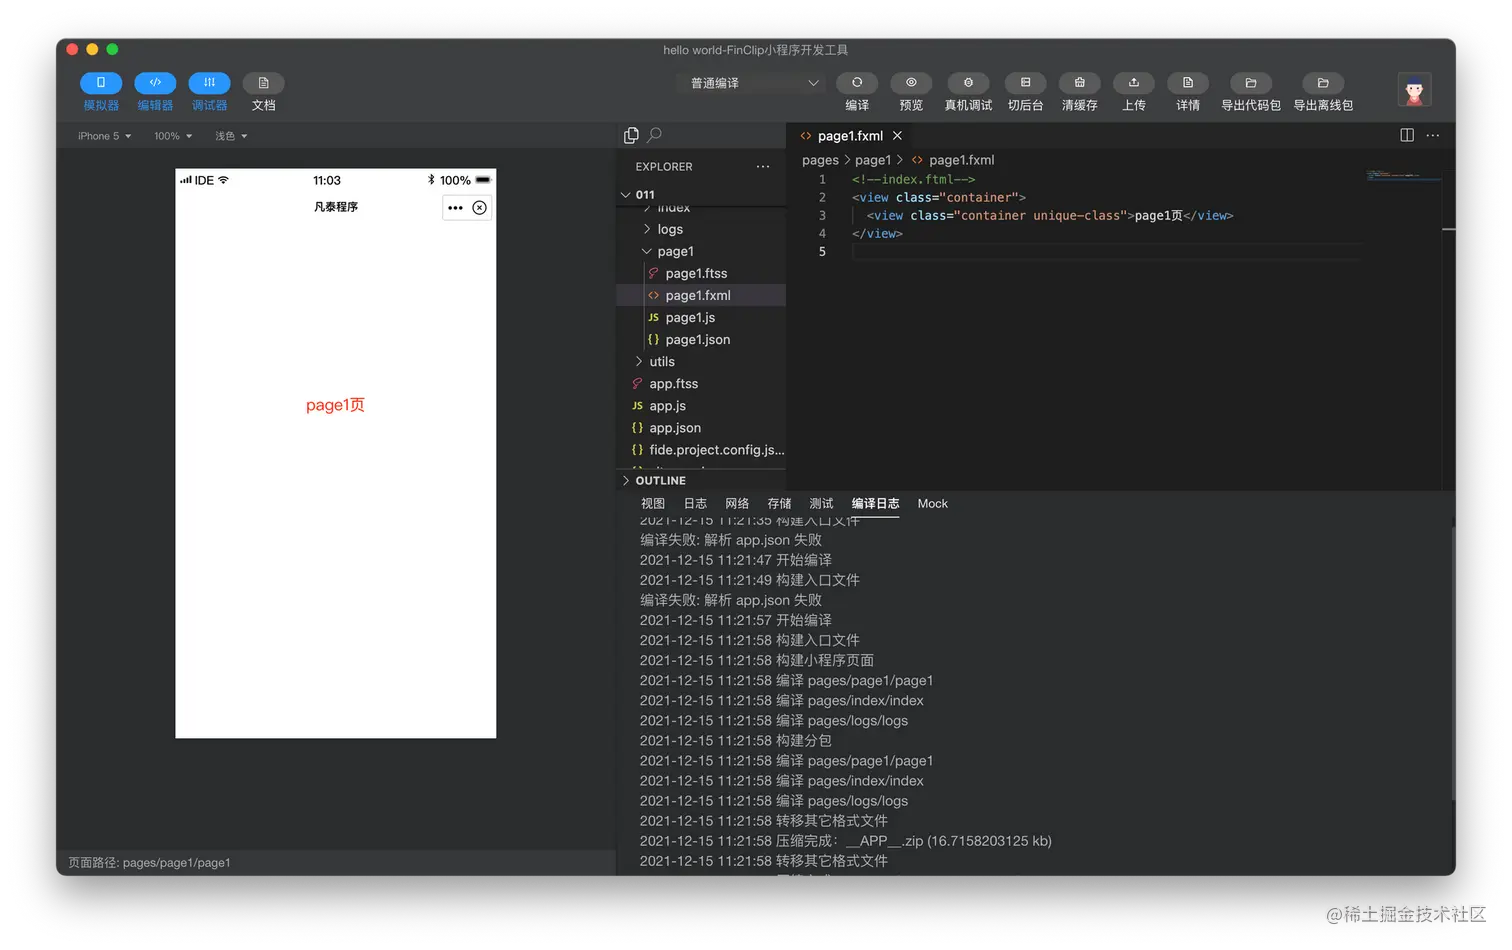1512x950 pixels.
Task: Start 真机调试 real device debugging
Action: point(968,83)
